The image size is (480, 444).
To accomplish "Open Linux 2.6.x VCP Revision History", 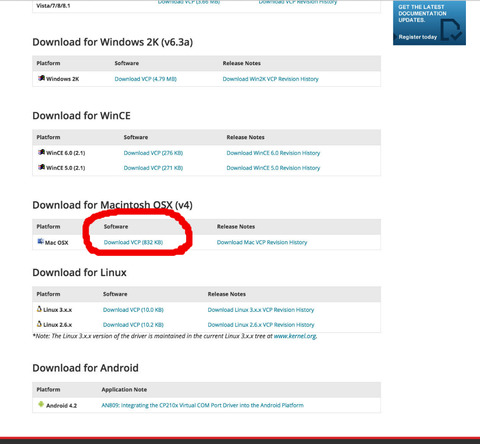I will (x=261, y=325).
